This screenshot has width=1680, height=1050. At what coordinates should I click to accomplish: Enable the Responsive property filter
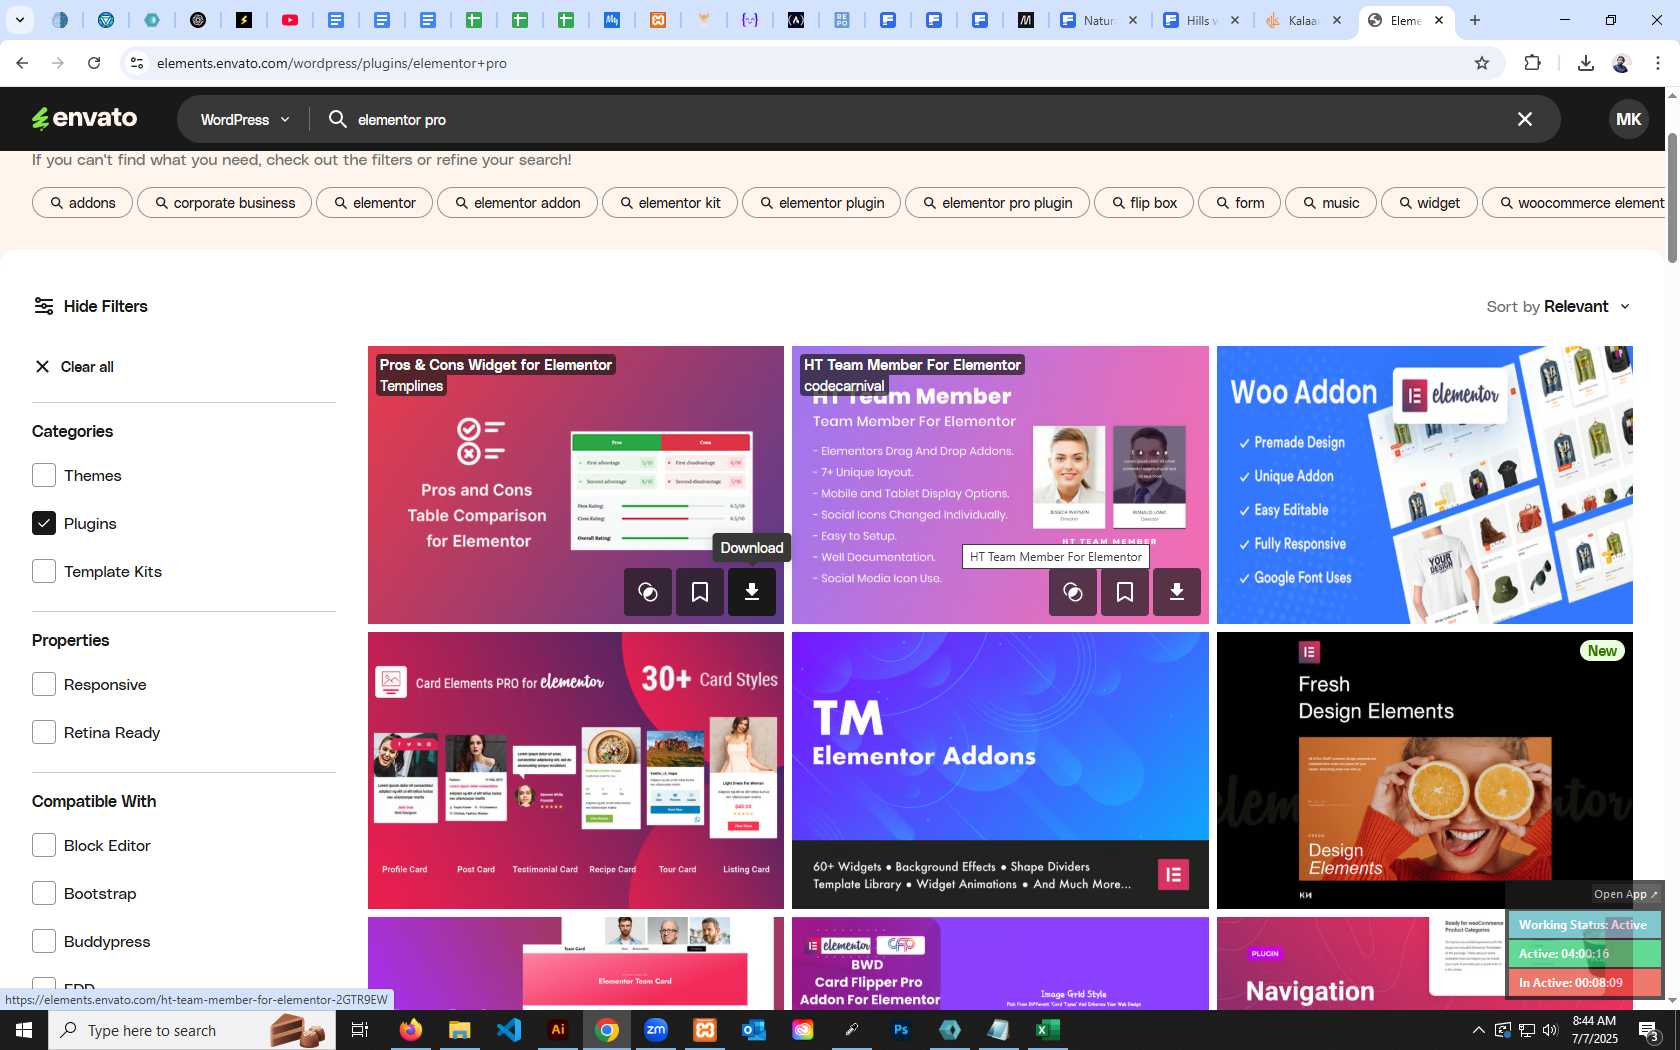pyautogui.click(x=44, y=684)
